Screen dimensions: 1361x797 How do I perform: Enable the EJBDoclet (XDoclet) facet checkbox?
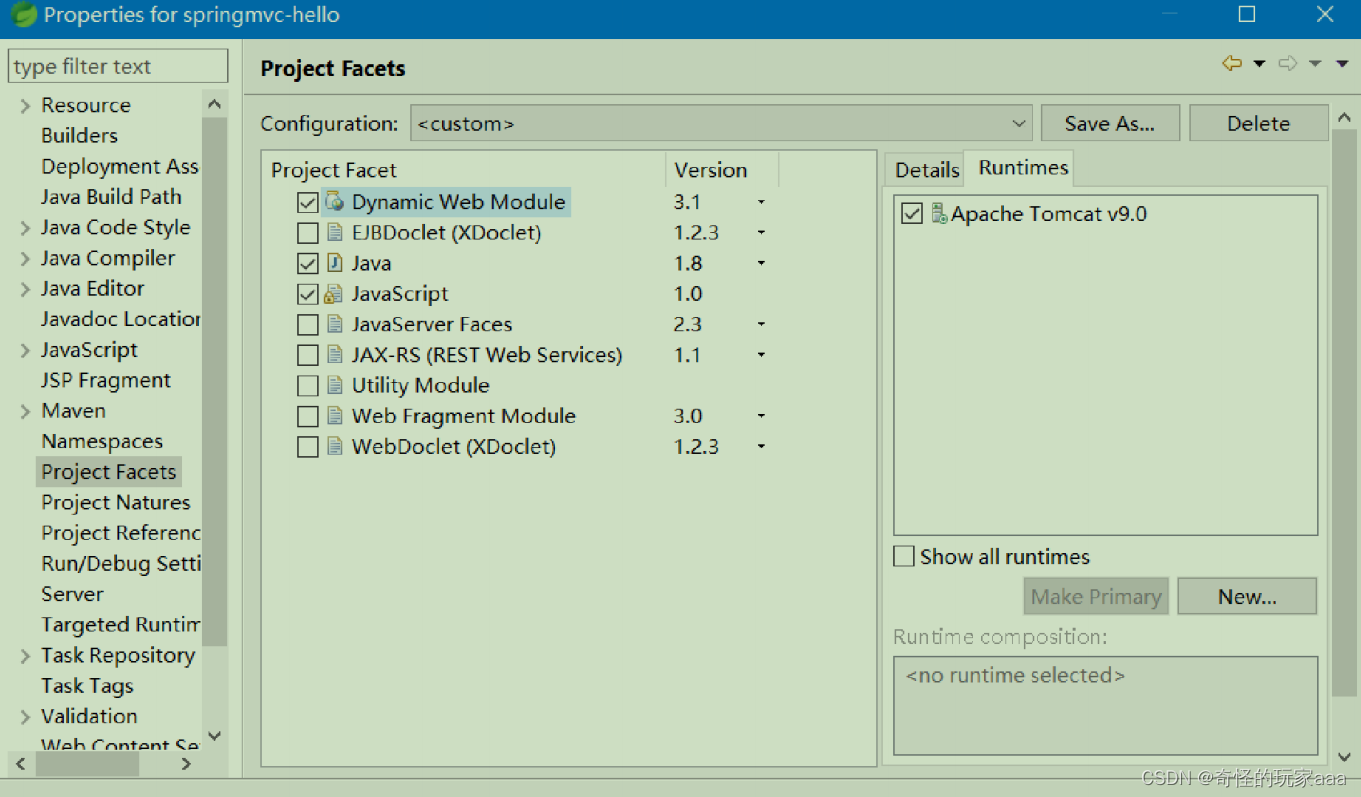click(x=308, y=233)
